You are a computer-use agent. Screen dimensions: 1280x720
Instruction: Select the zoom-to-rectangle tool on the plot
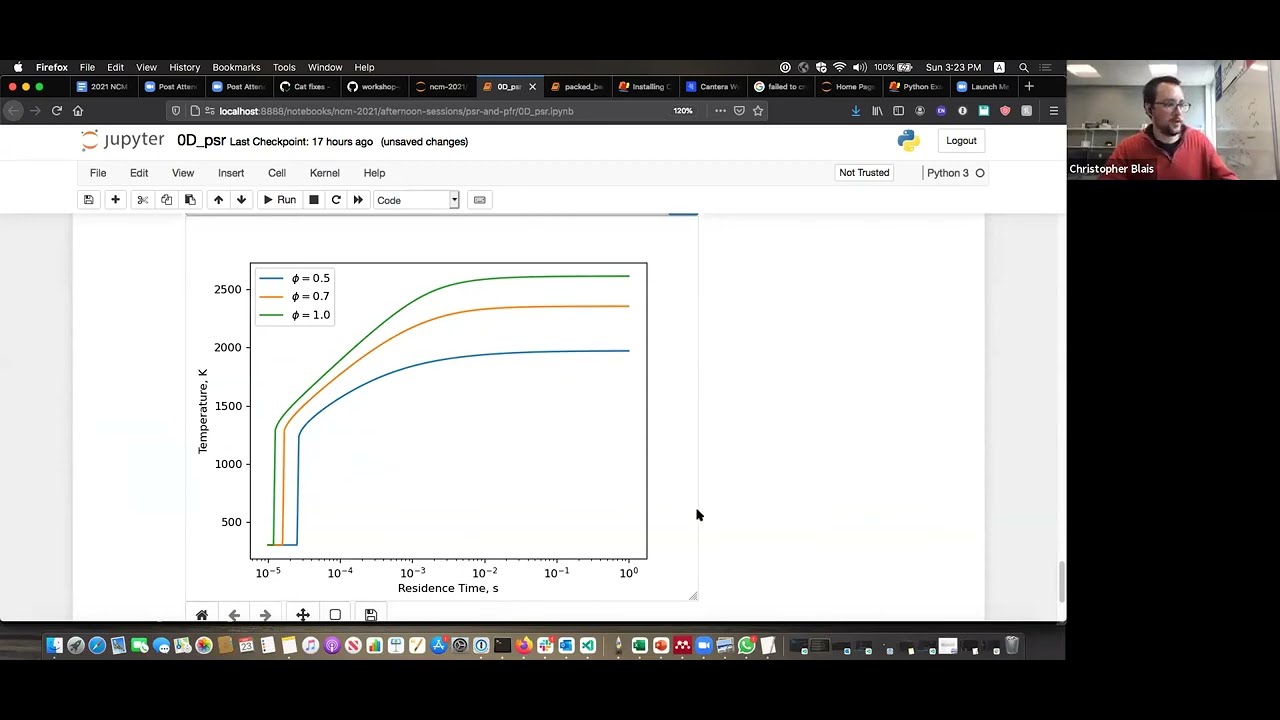pos(335,614)
